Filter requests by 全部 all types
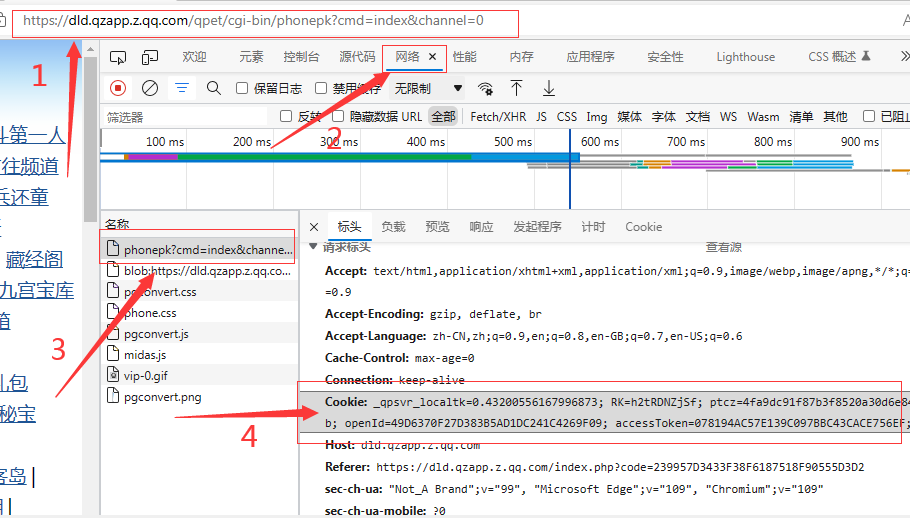910x518 pixels. (x=443, y=117)
